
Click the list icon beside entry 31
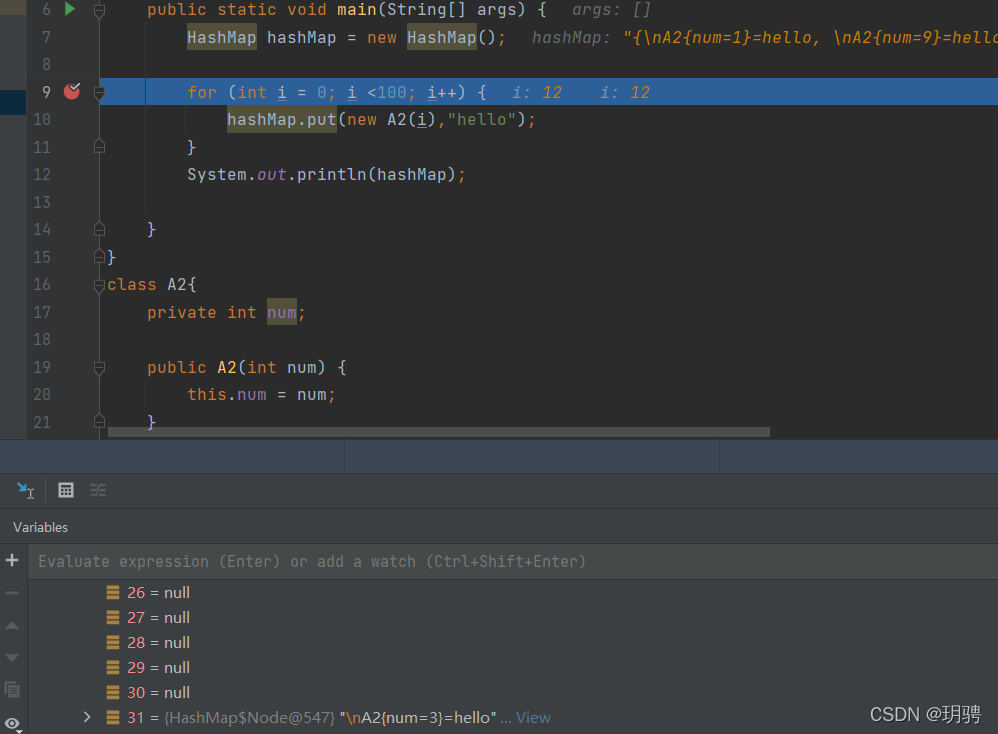113,717
